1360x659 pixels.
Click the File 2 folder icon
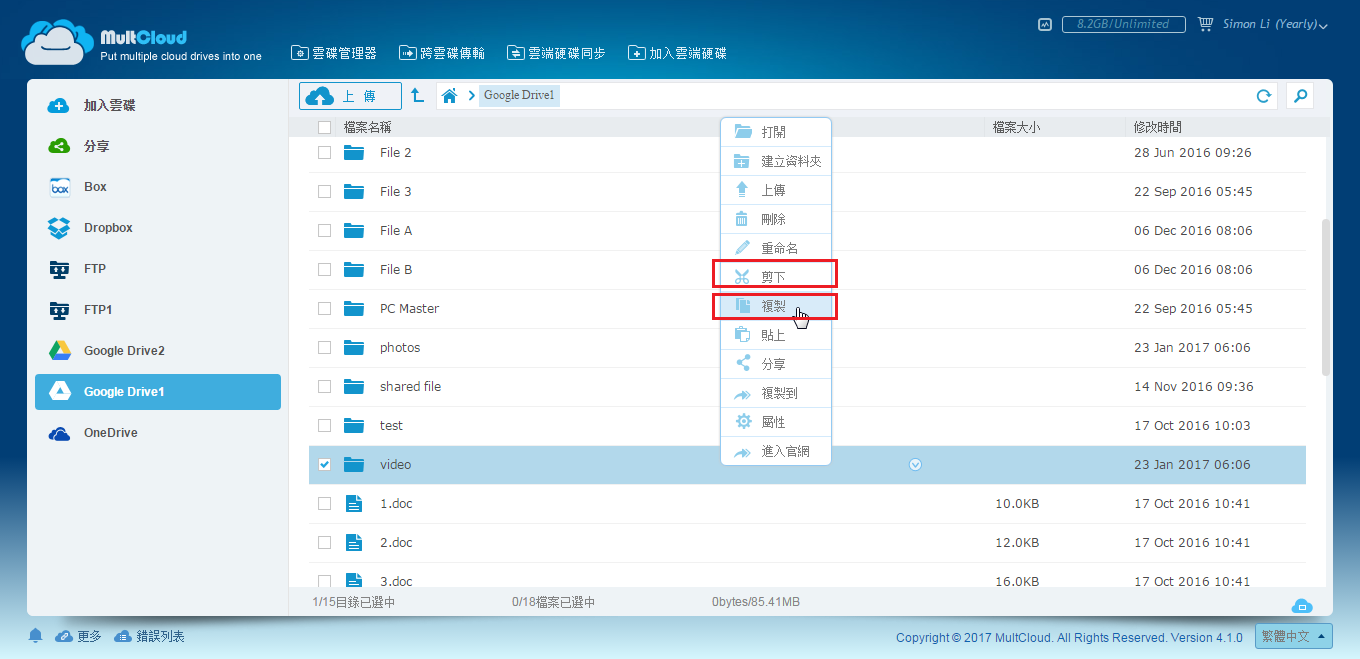[x=354, y=152]
